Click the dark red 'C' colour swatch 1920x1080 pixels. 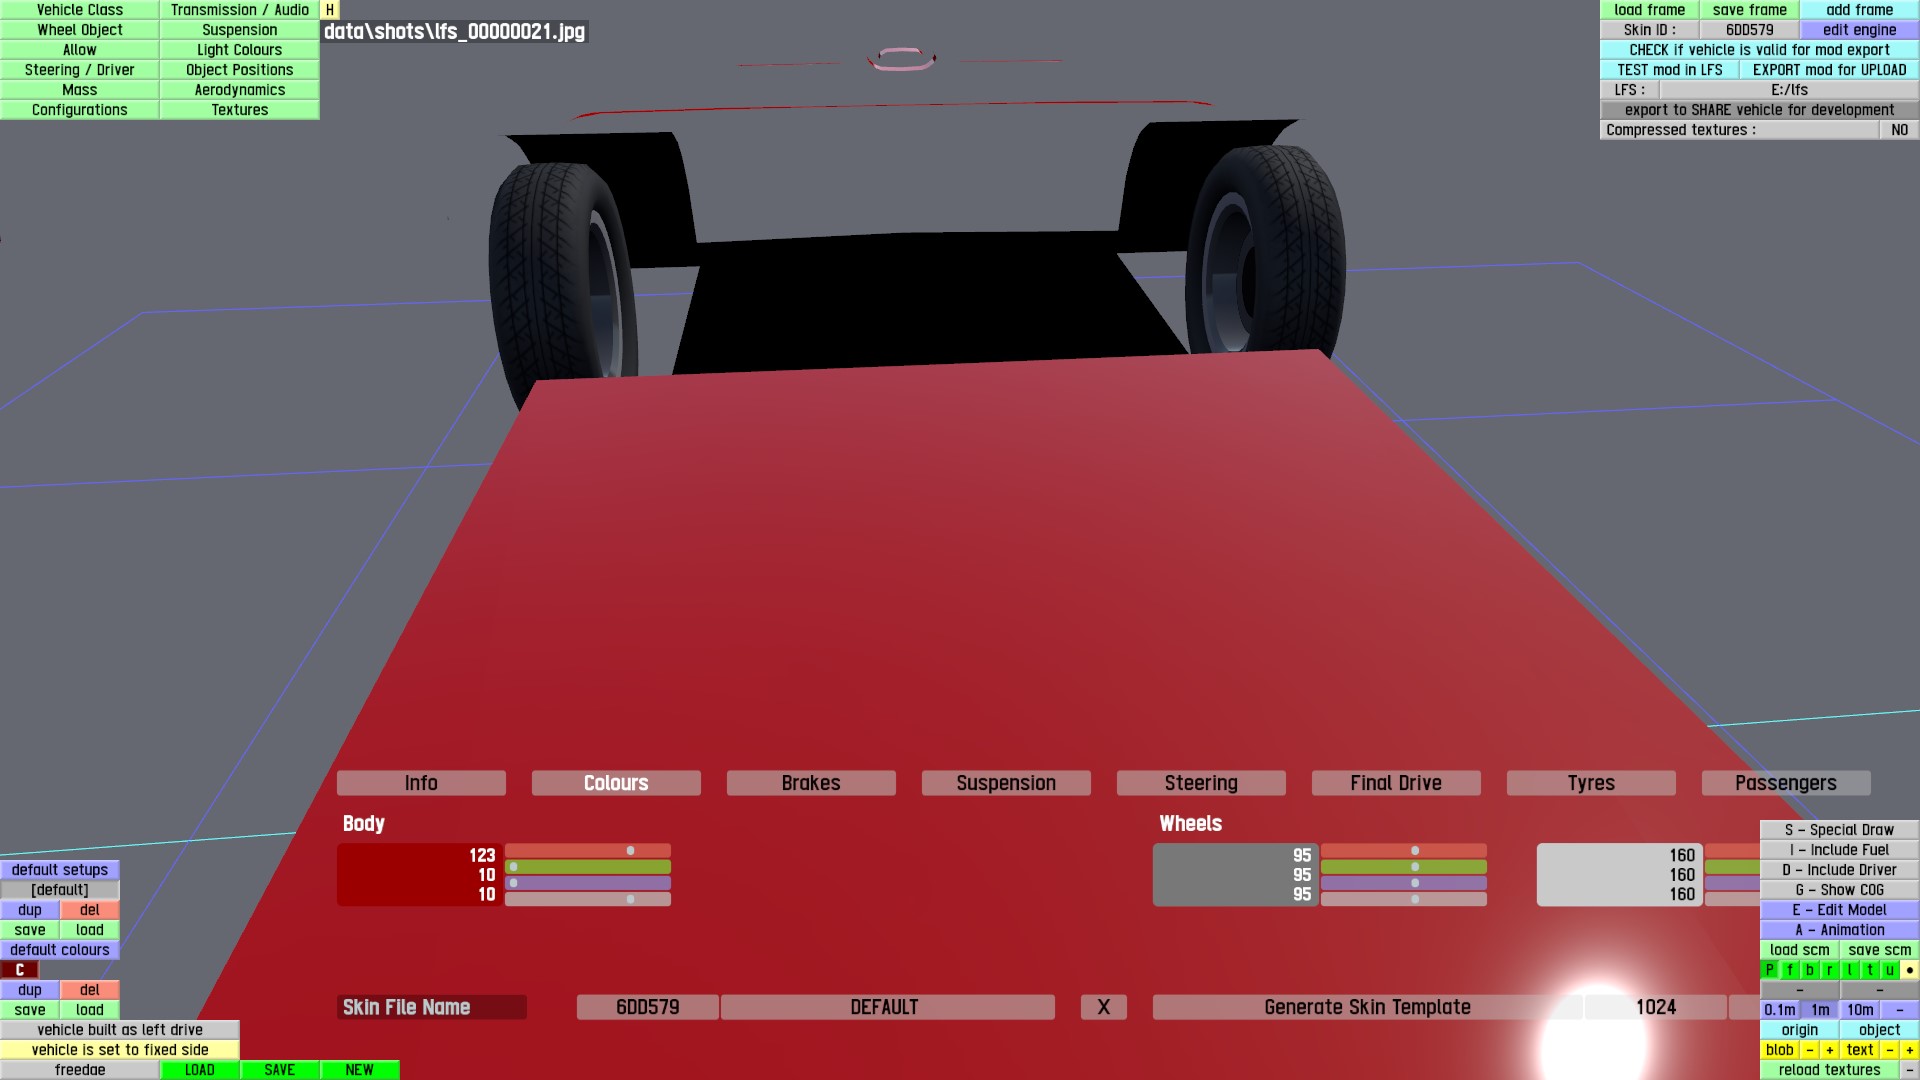(x=20, y=970)
